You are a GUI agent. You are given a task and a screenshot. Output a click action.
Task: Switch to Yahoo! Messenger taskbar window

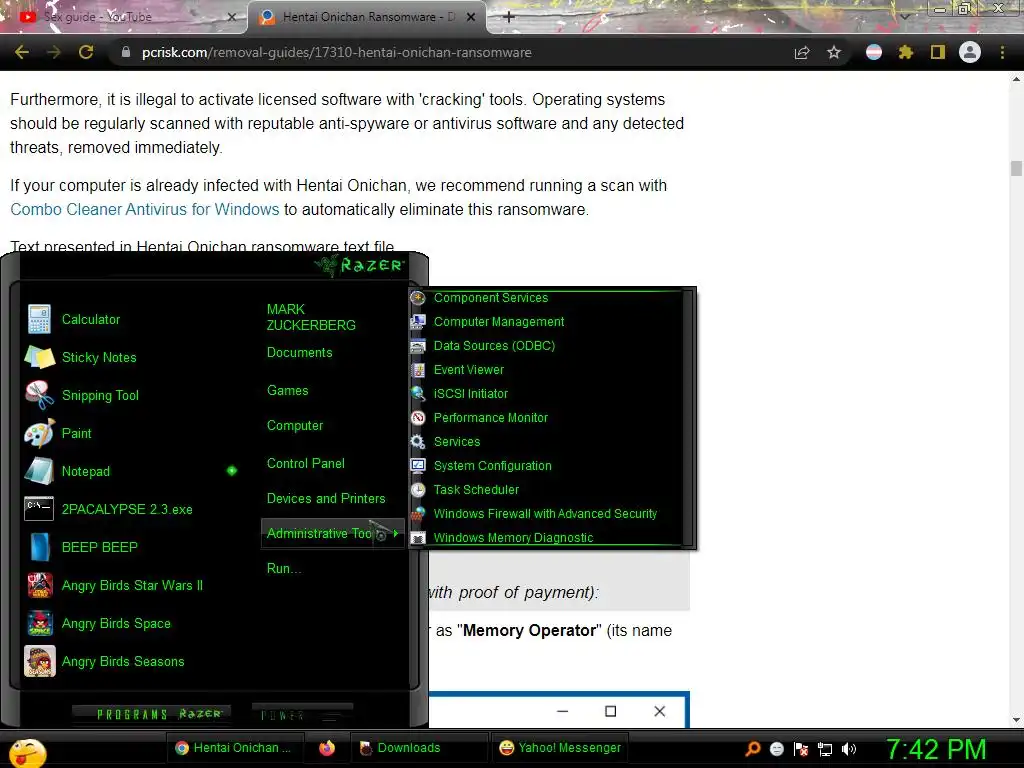point(560,748)
